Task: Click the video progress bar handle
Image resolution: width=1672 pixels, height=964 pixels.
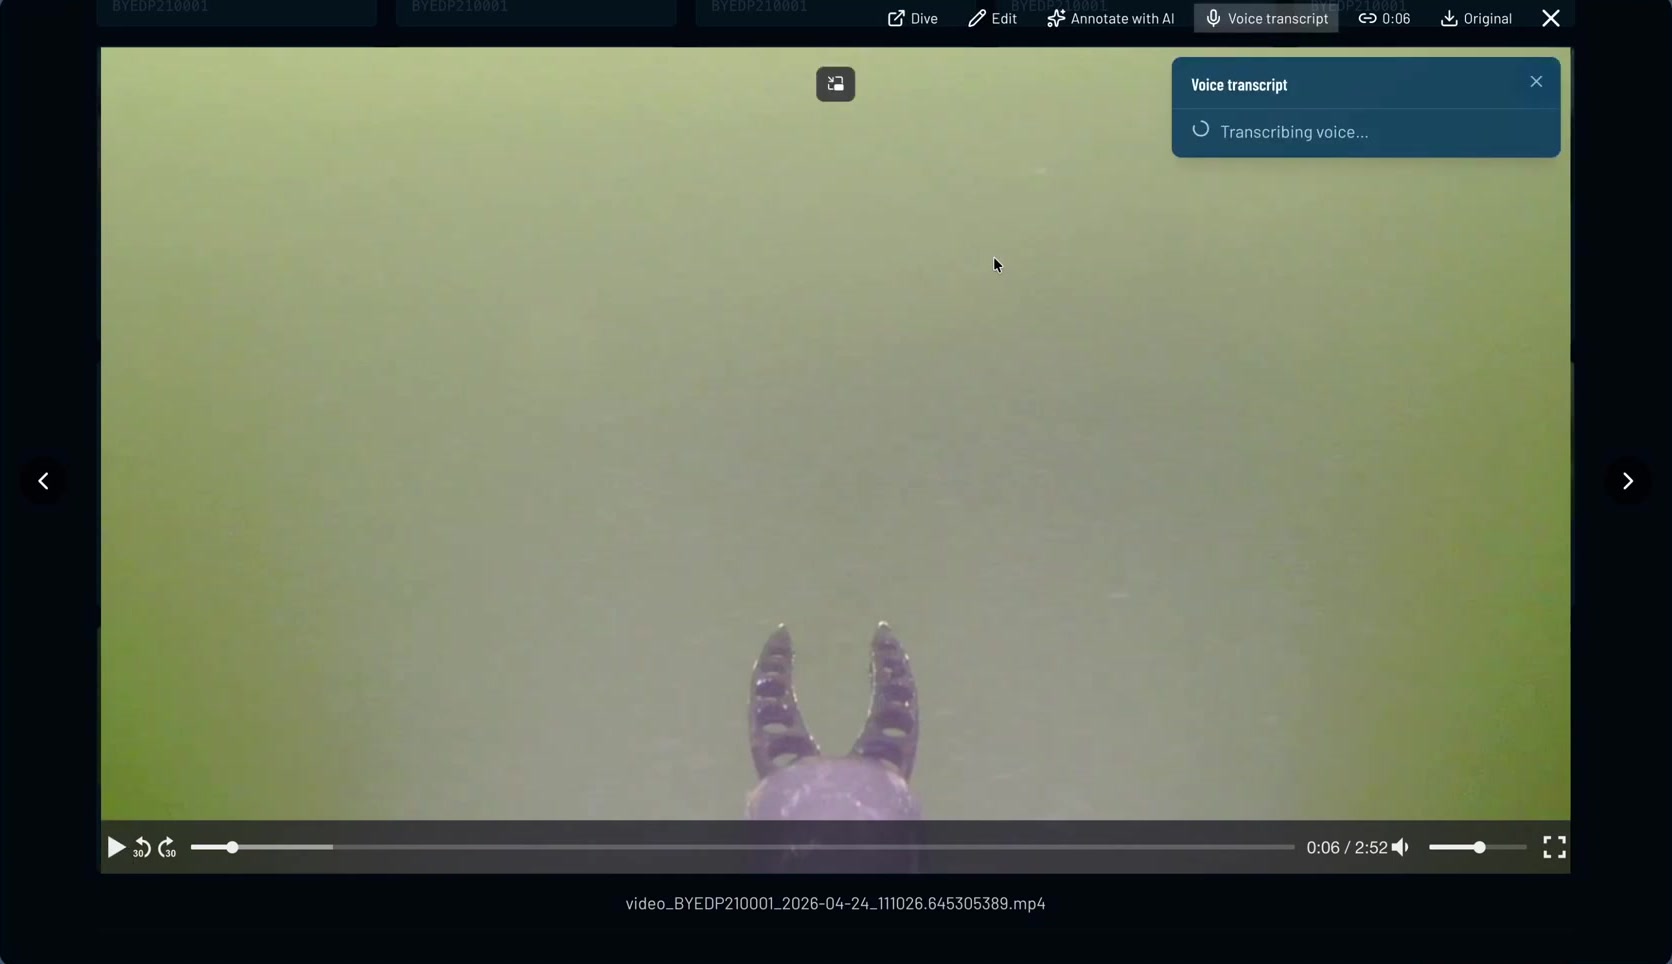Action: [x=232, y=847]
